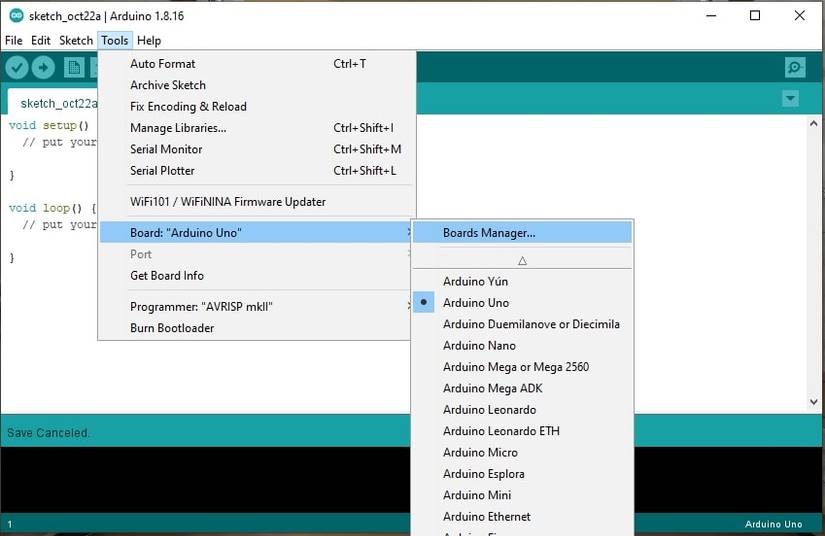Click the up triangle in boards list

click(x=522, y=261)
